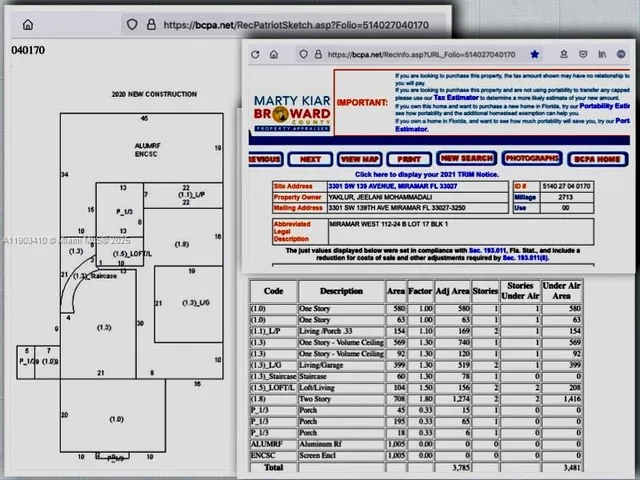Open the VIEW MAP page
Viewport: 640px width, 480px height.
pyautogui.click(x=359, y=159)
